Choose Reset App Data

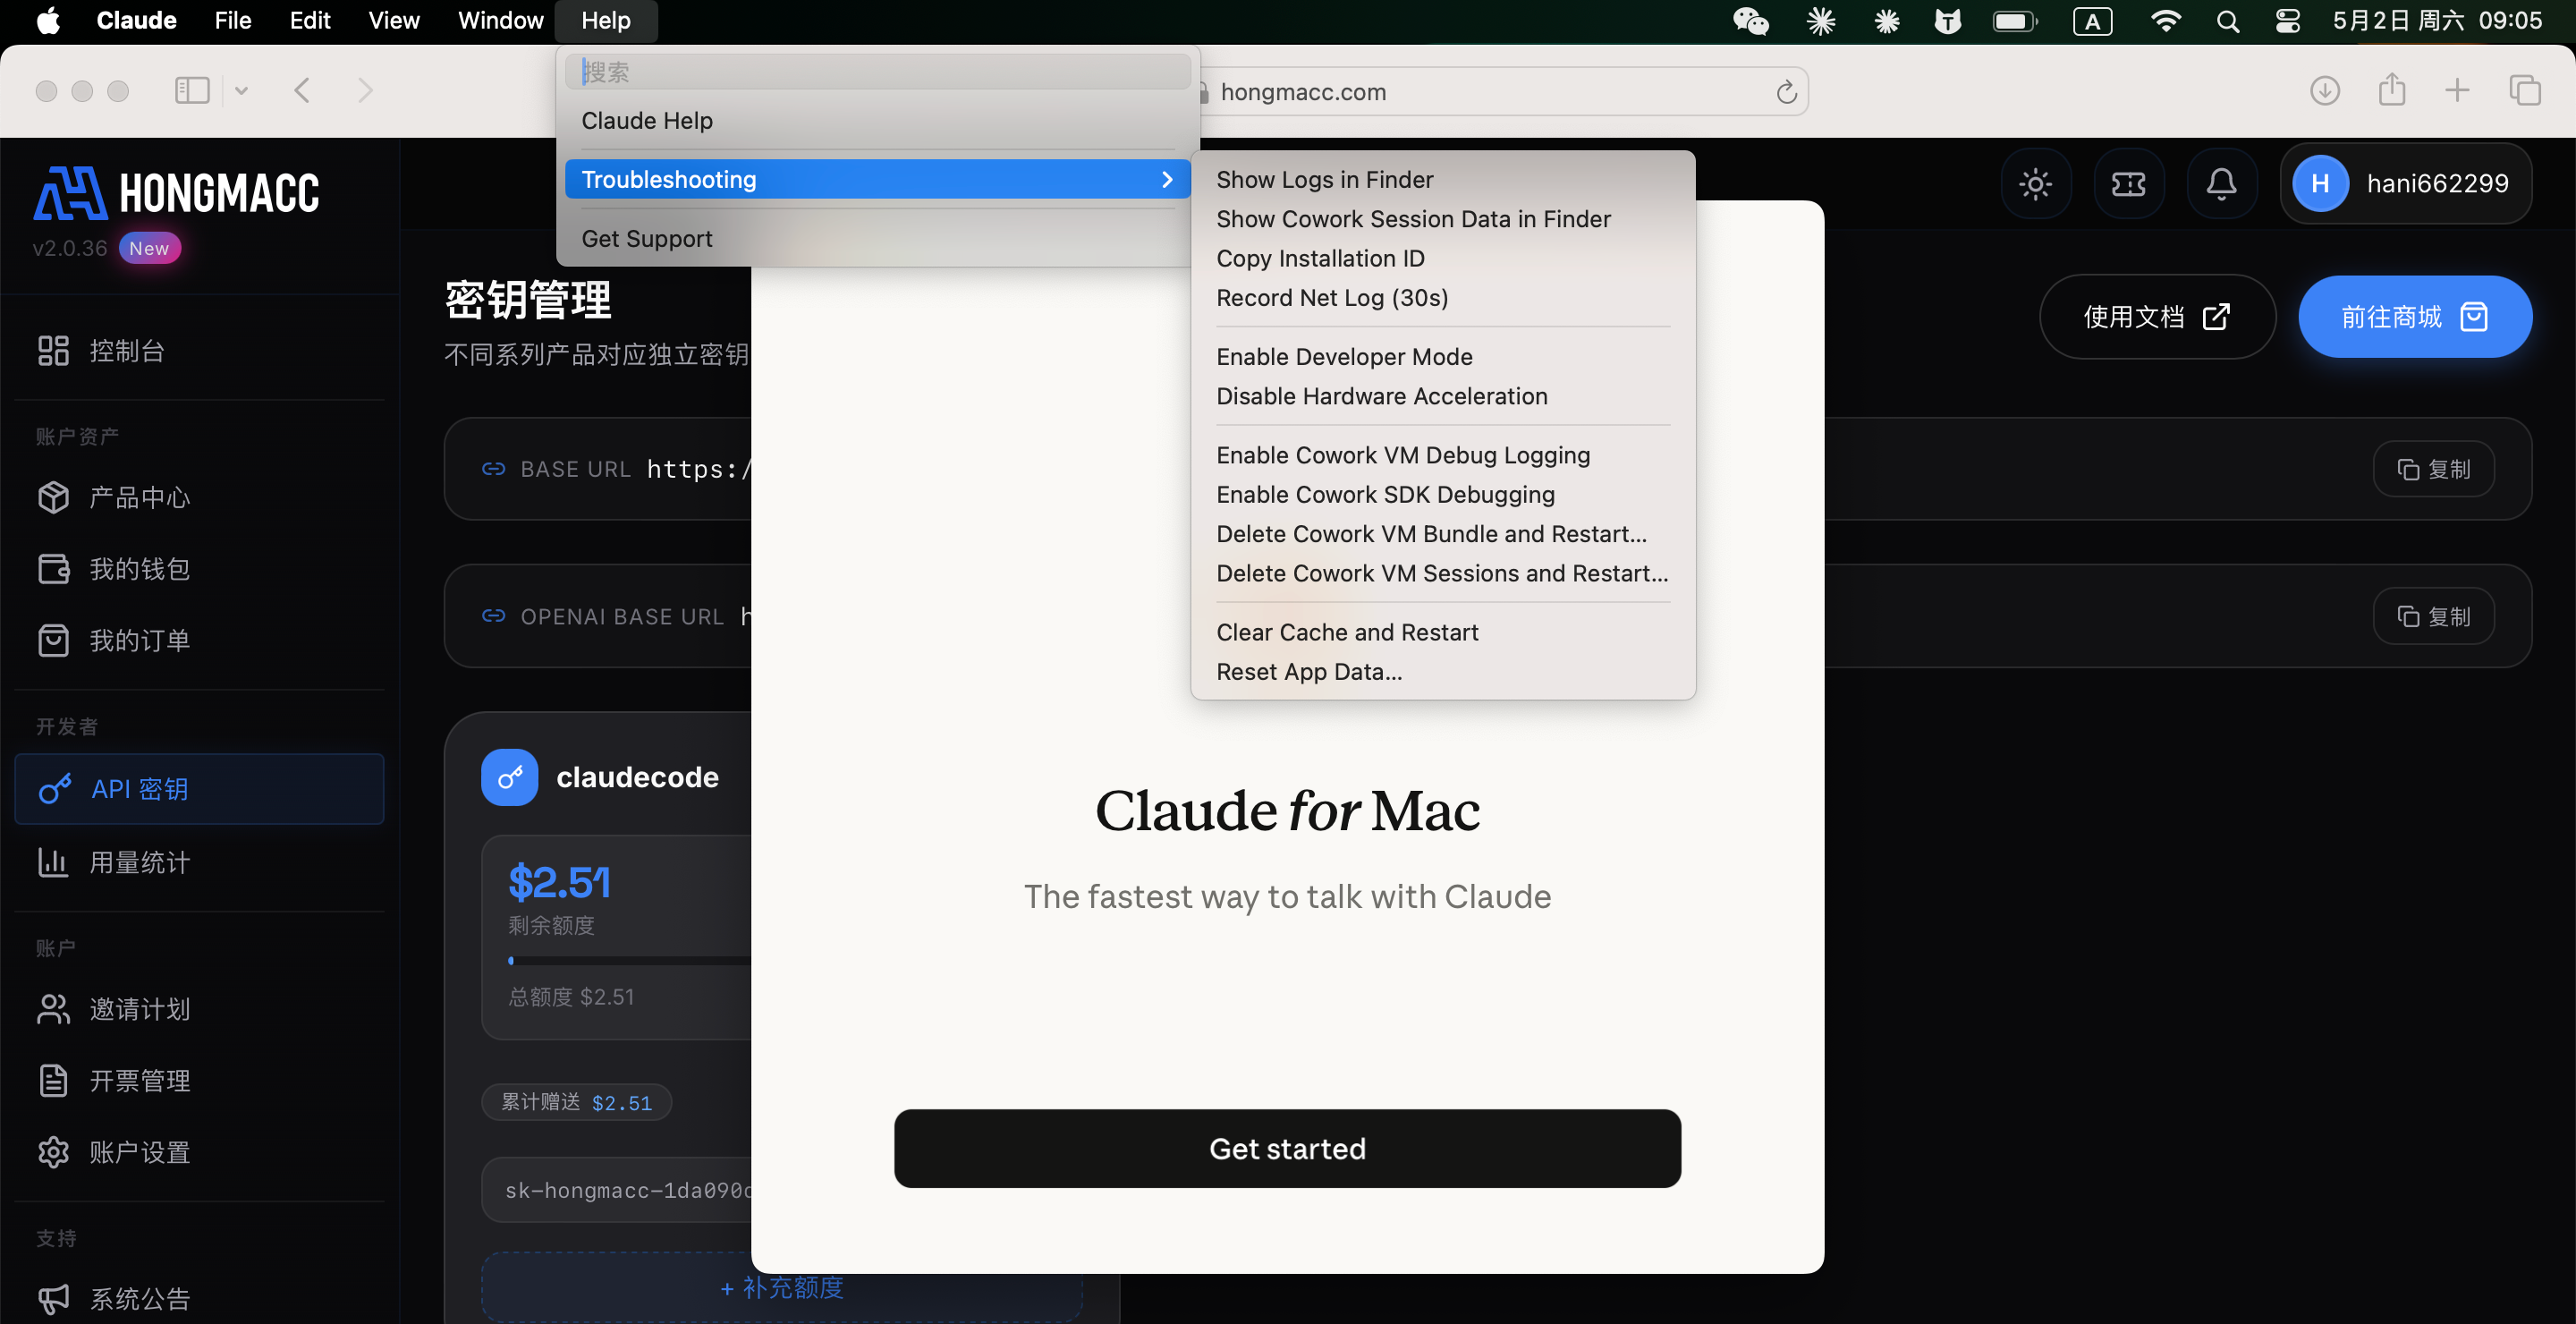1442,672
